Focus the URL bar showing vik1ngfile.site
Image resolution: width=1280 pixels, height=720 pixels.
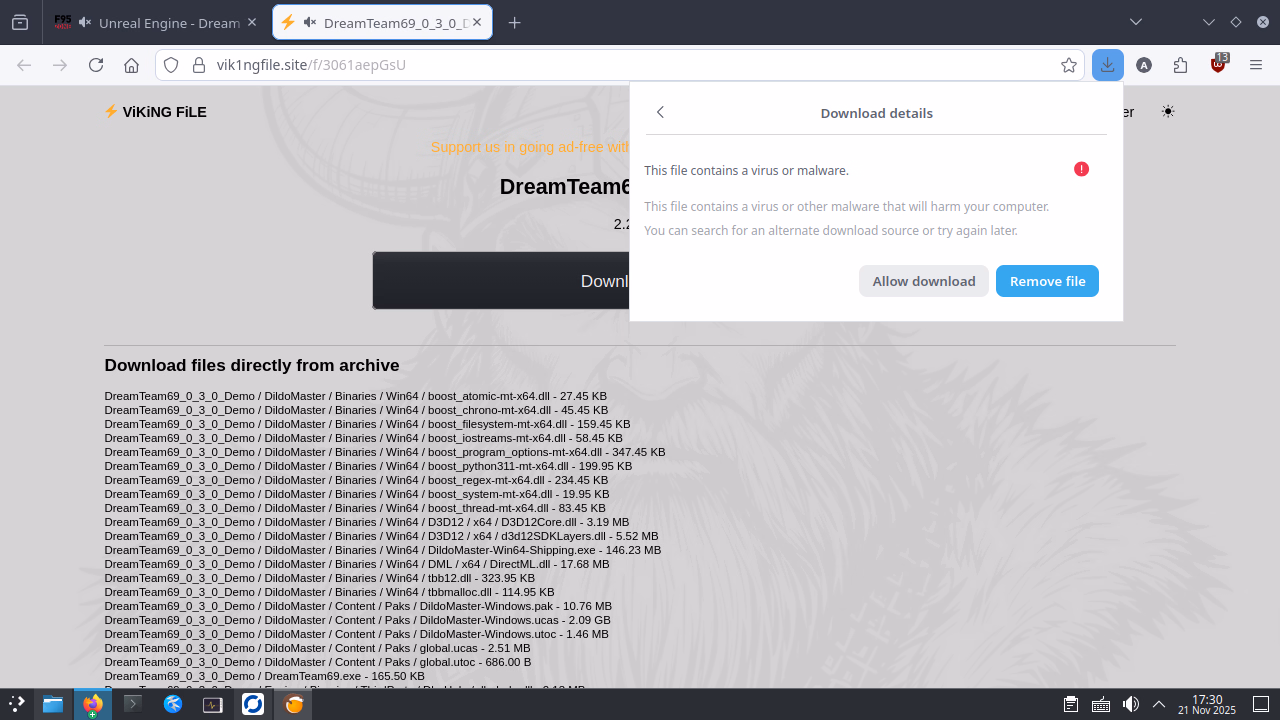(x=620, y=65)
